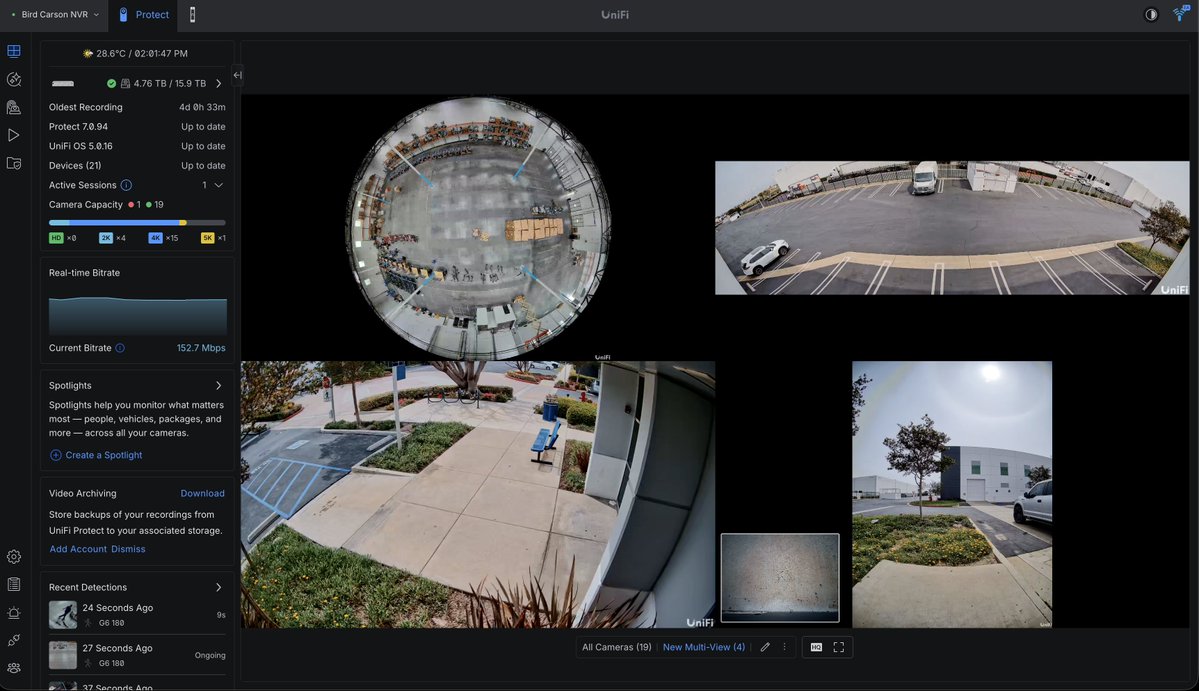The image size is (1199, 691).
Task: Click the 2K resolution badge
Action: [106, 238]
